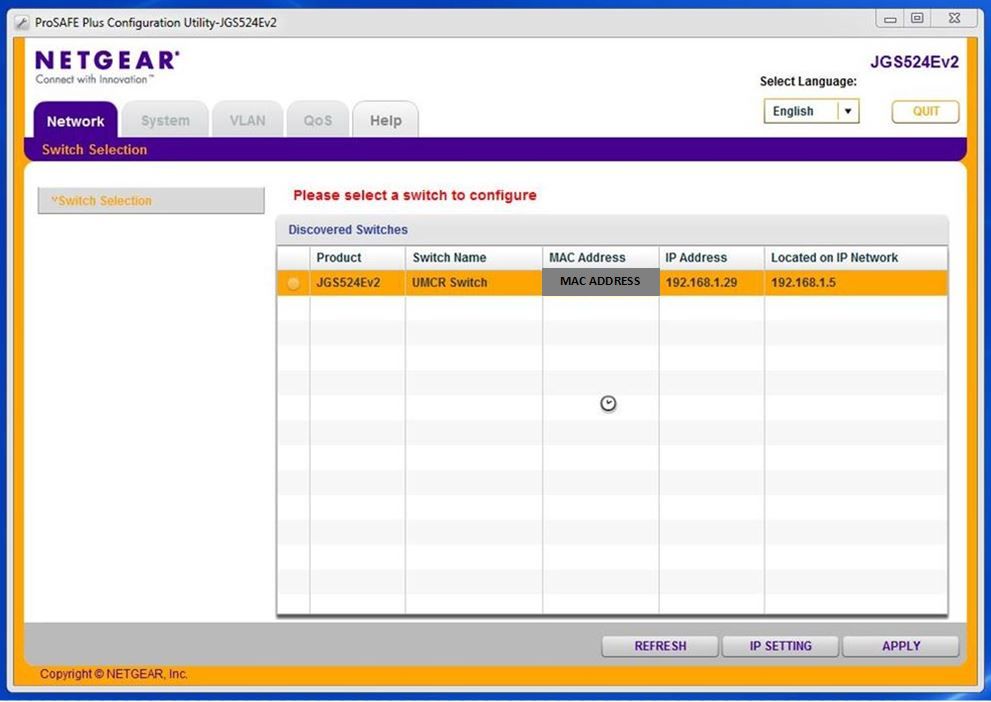Click the NETGEAR logo

107,67
